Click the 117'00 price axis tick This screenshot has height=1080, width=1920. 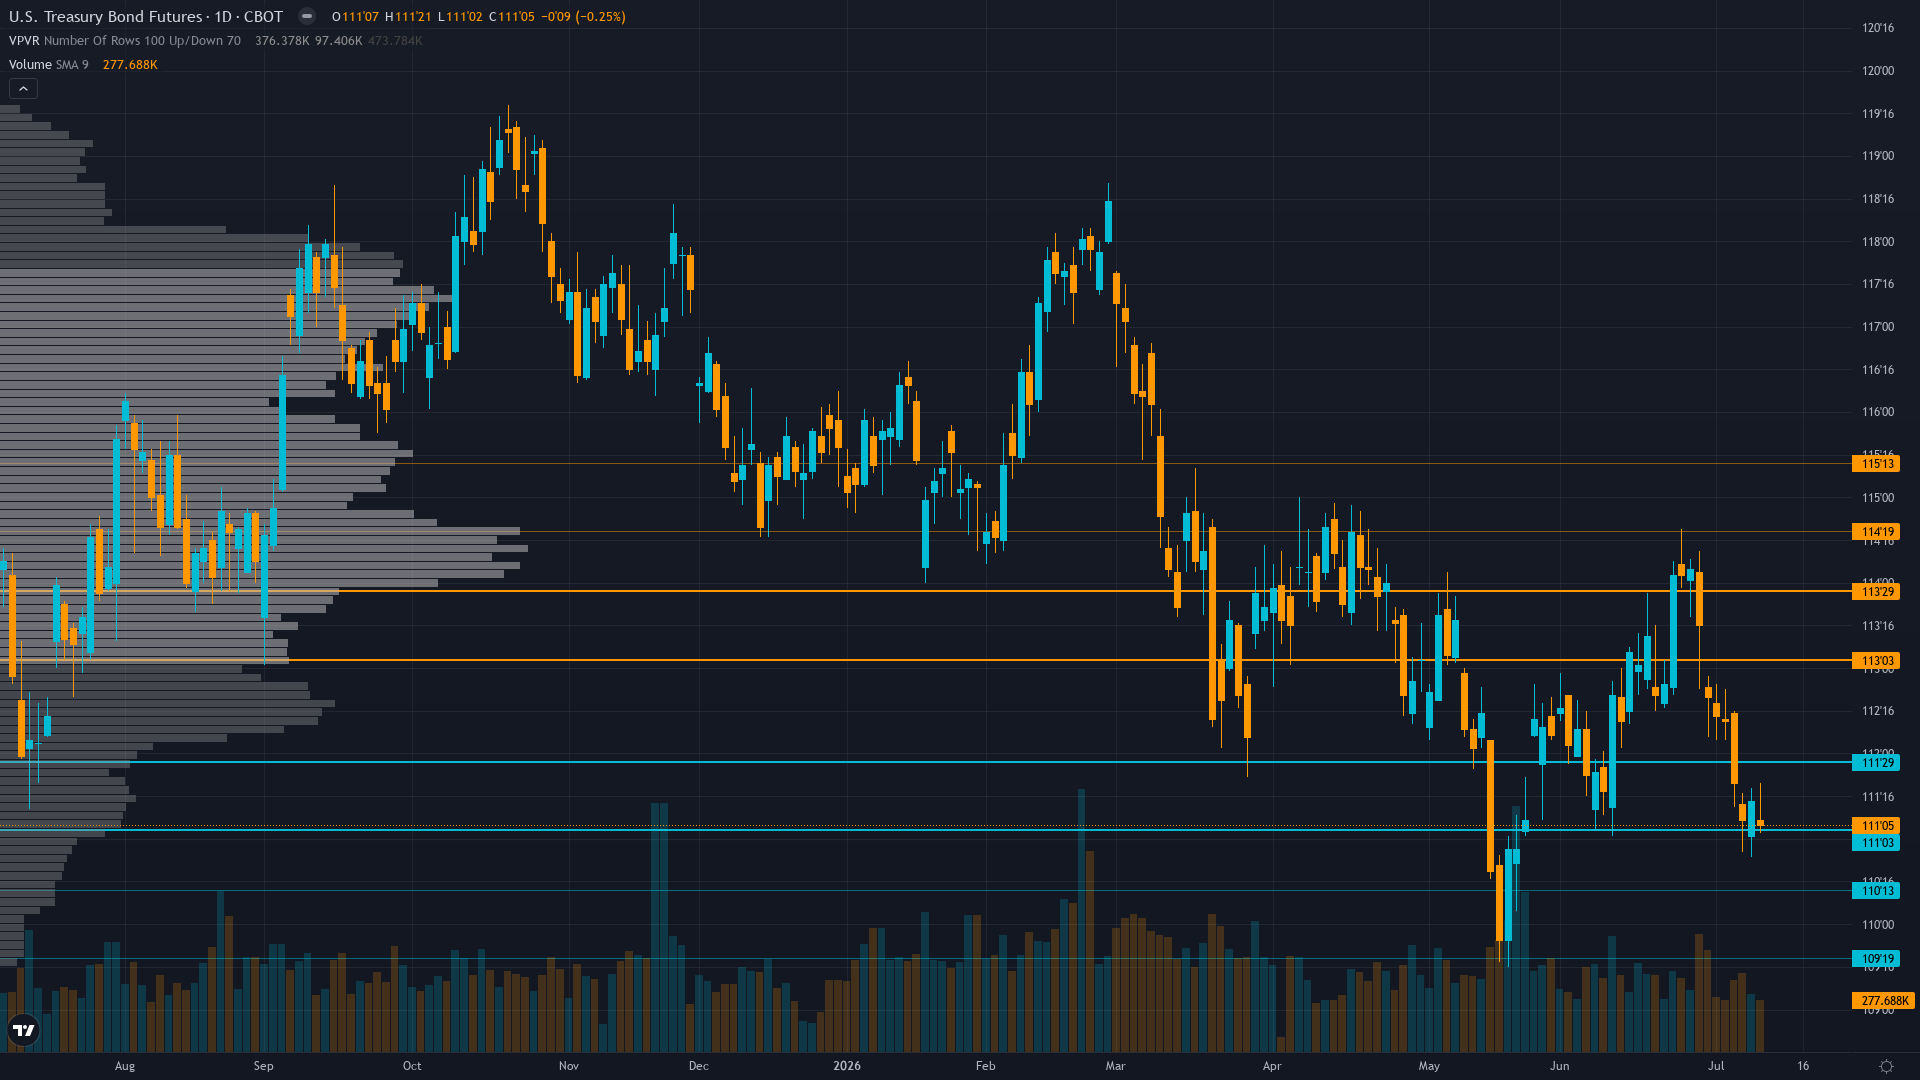(1878, 327)
